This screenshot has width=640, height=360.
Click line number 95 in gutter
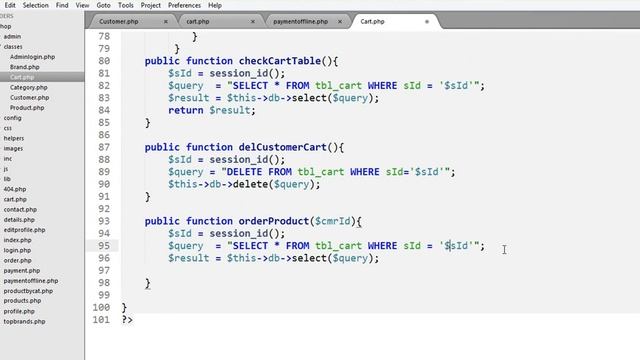pyautogui.click(x=104, y=246)
